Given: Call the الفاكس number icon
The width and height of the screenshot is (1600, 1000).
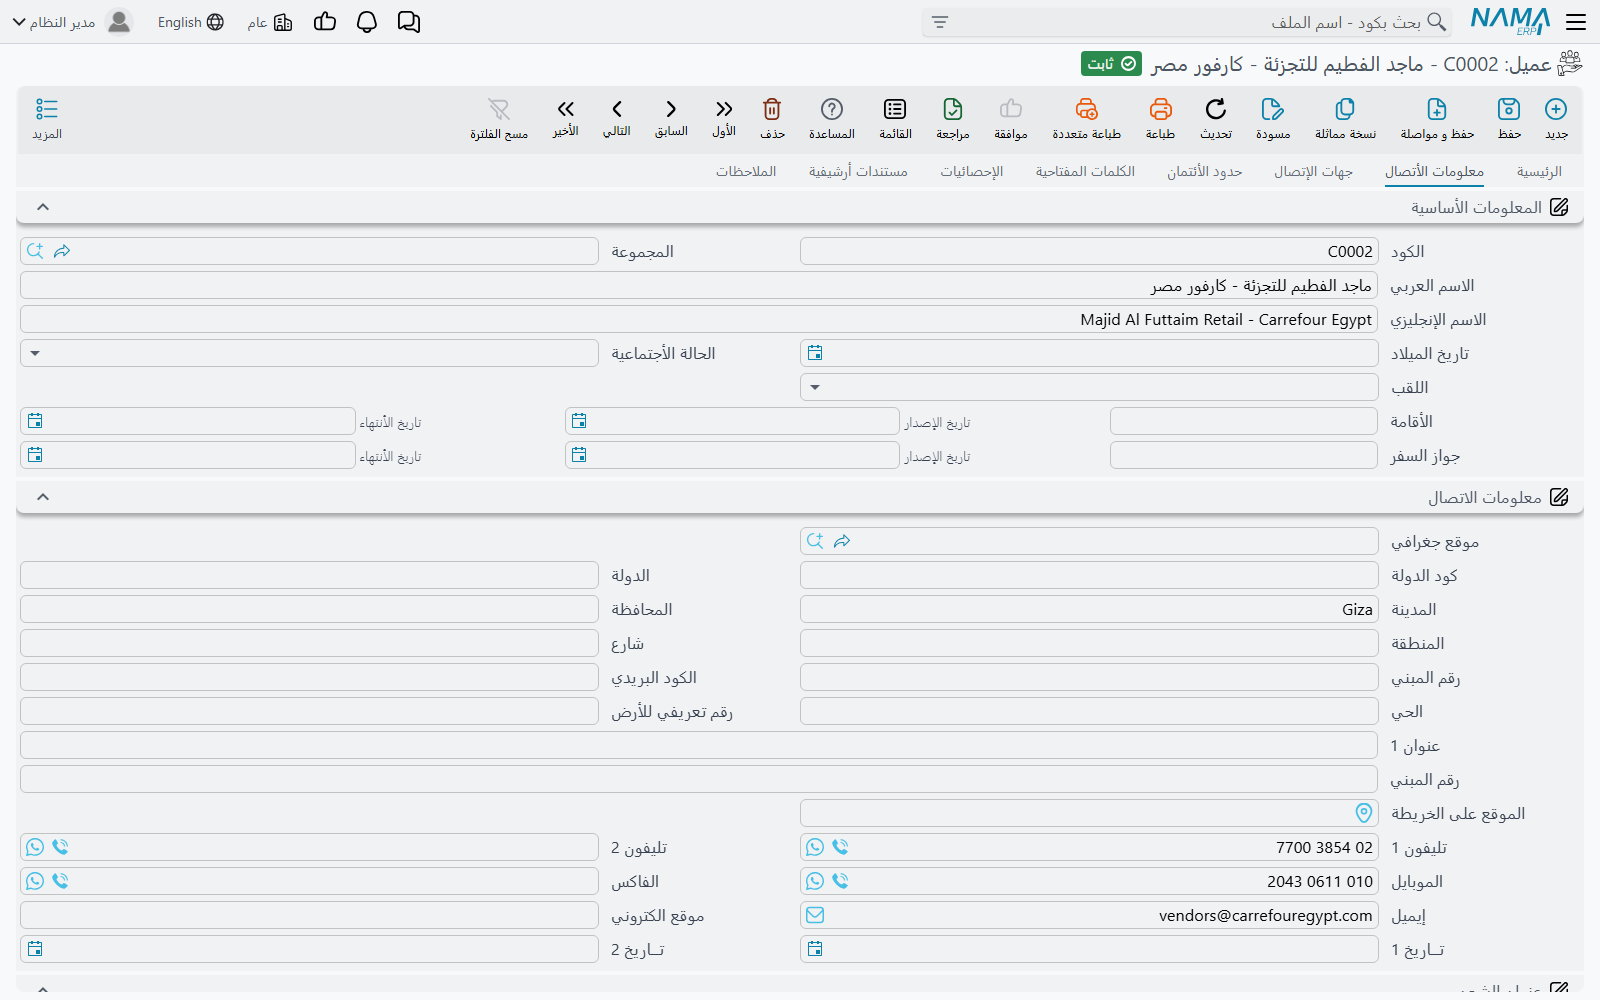Looking at the screenshot, I should coord(60,881).
